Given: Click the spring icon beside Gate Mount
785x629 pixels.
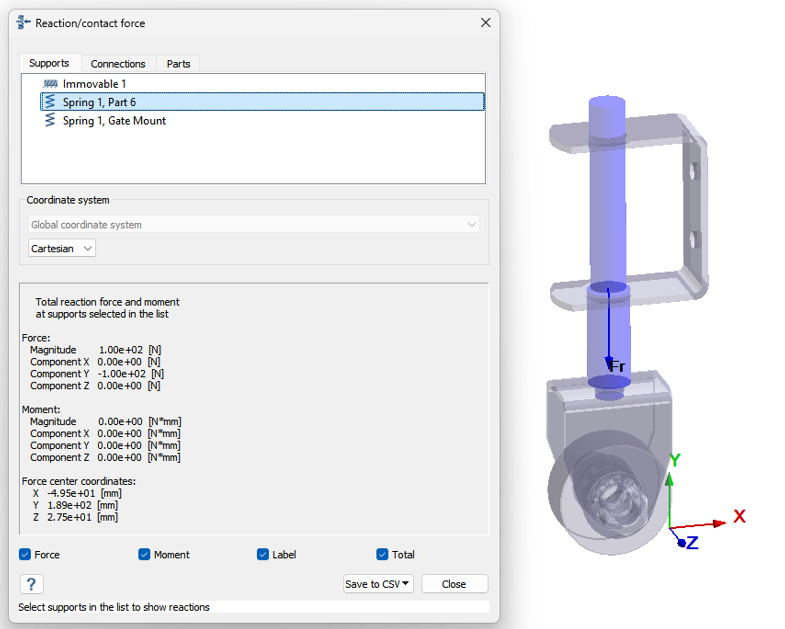Looking at the screenshot, I should click(51, 121).
